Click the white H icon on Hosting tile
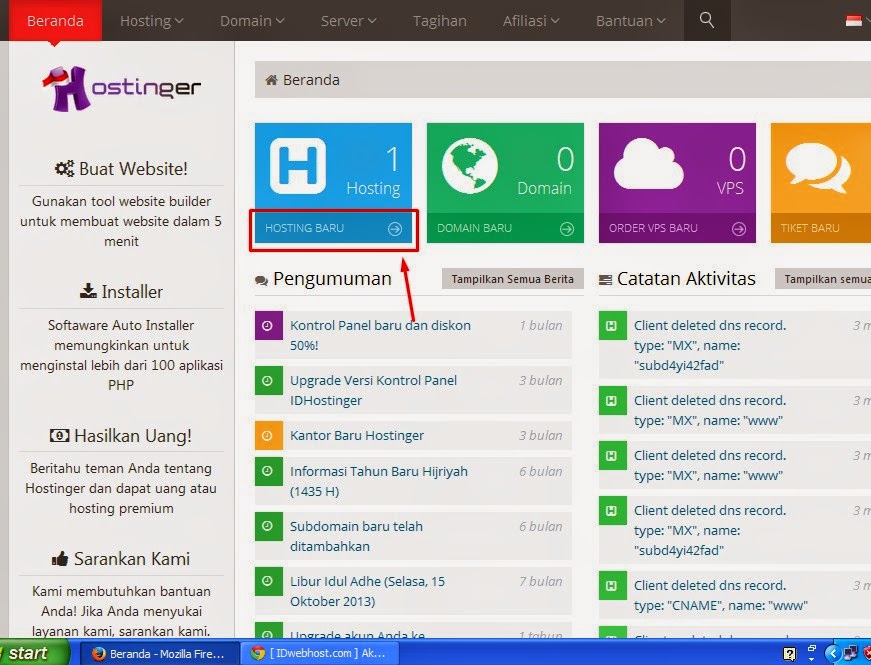 298,166
